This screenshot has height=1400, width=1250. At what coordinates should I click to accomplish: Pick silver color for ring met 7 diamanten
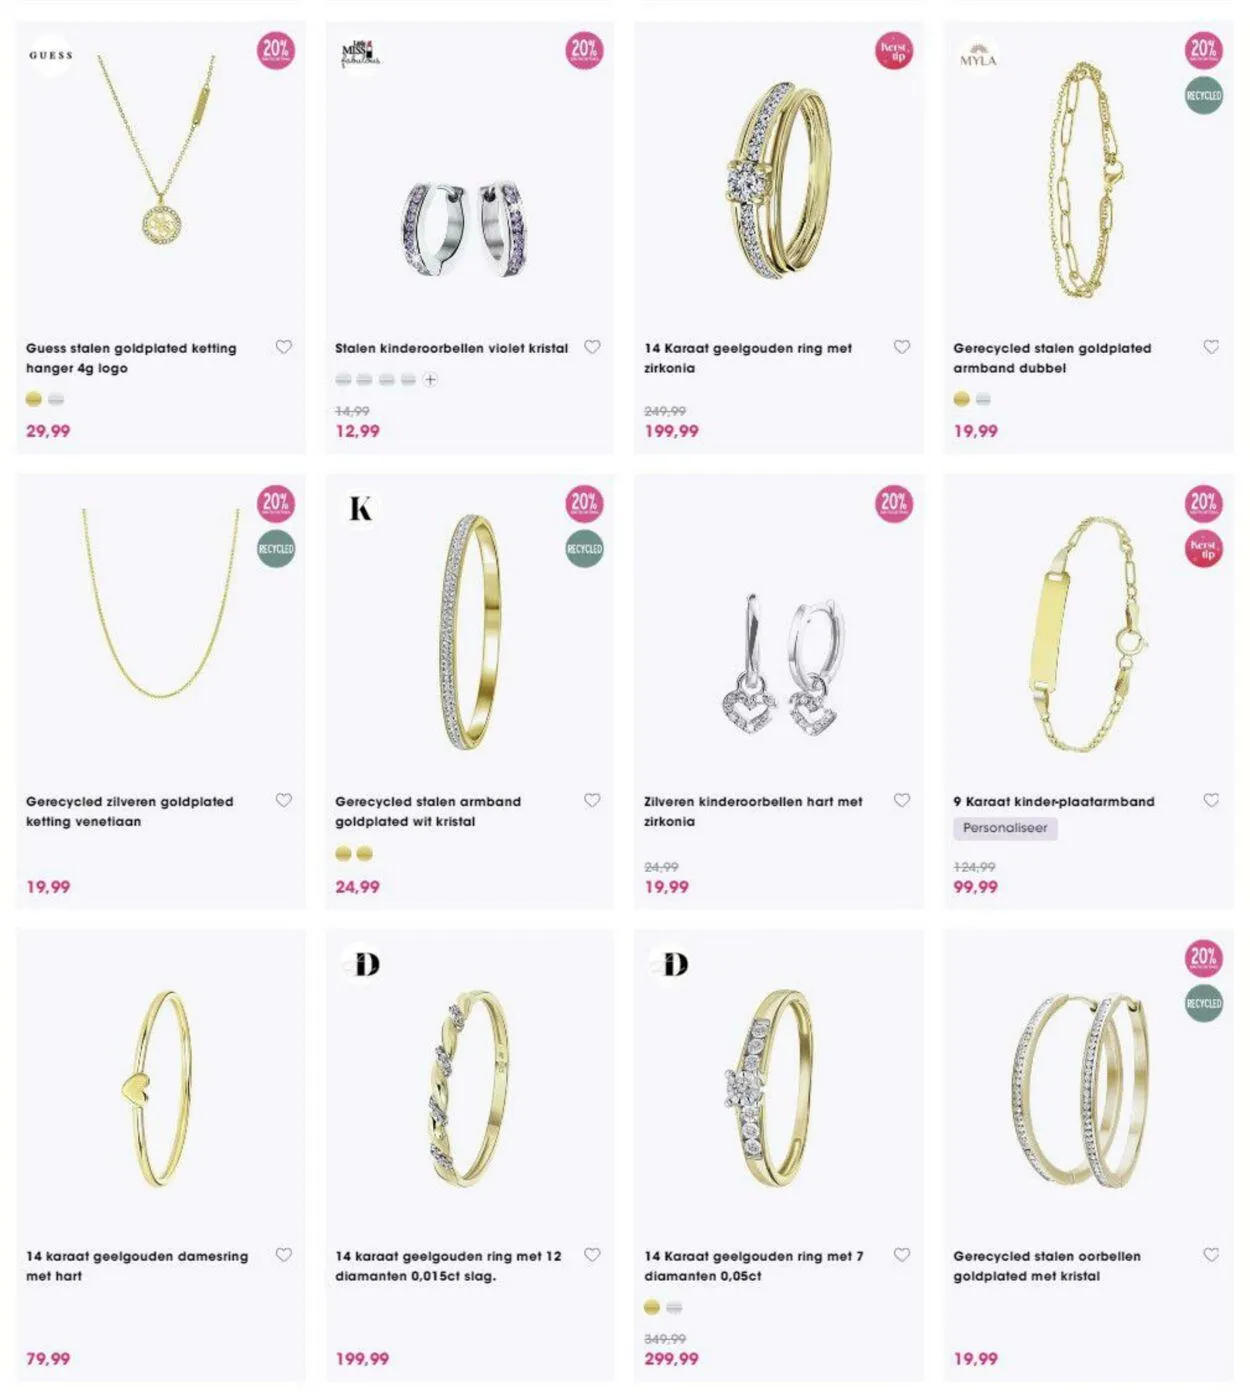pyautogui.click(x=674, y=1307)
